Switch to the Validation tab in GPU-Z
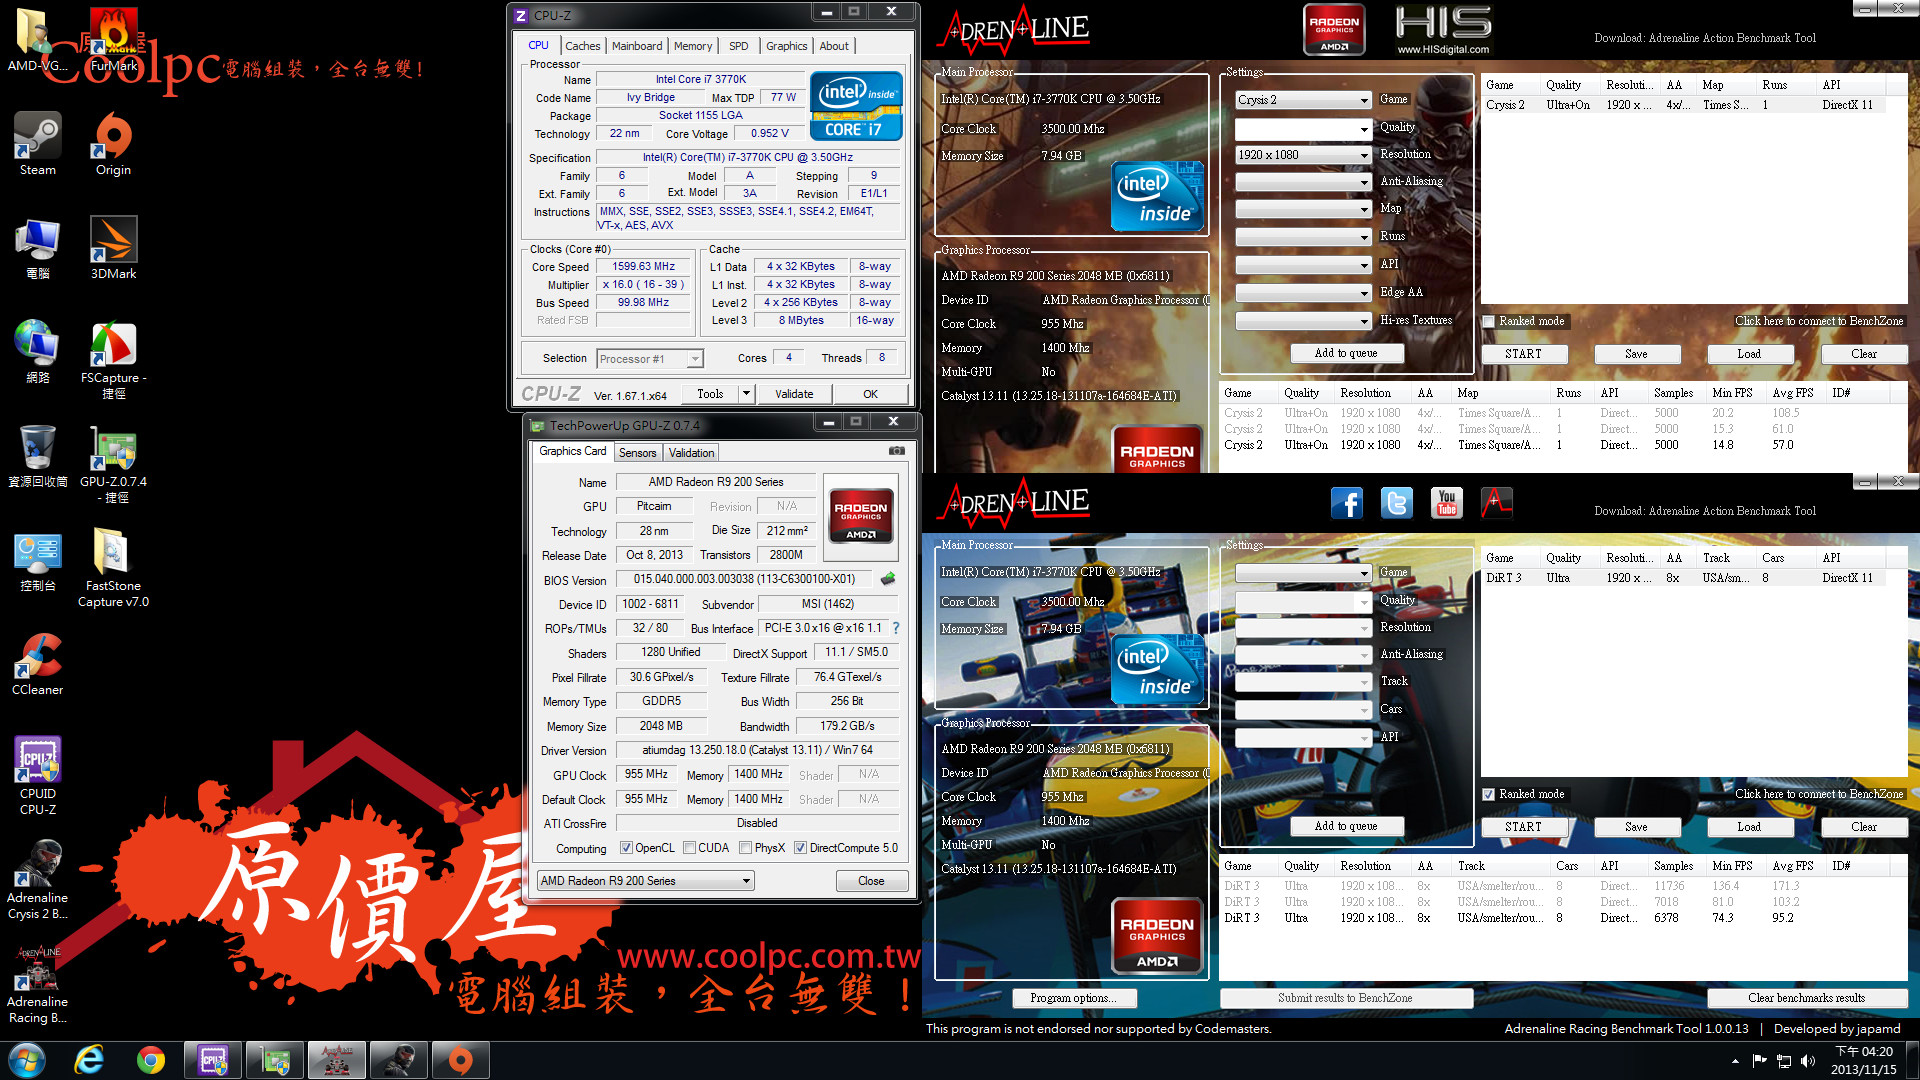Viewport: 1920px width, 1080px height. (x=691, y=453)
